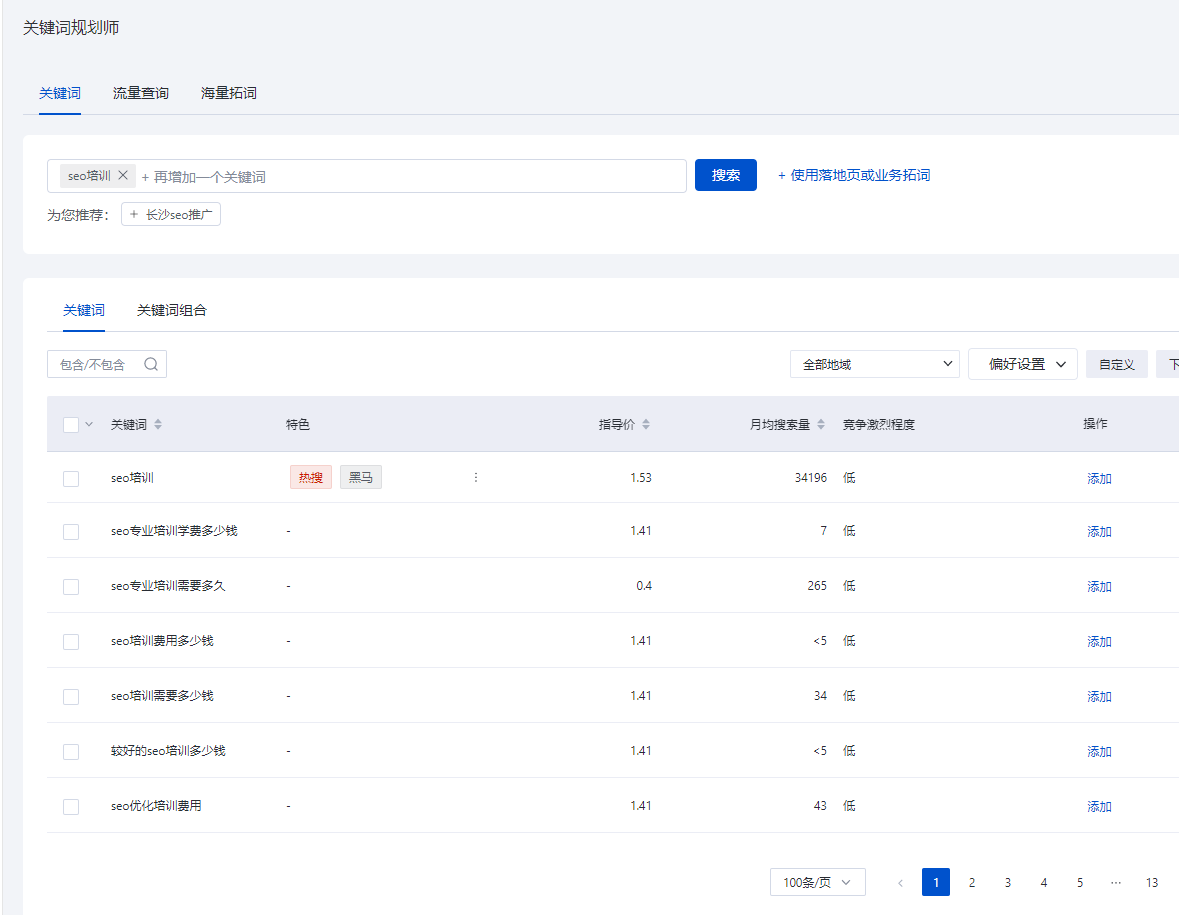Click the magnifier icon in include/exclude filter
The width and height of the screenshot is (1179, 915).
[151, 364]
